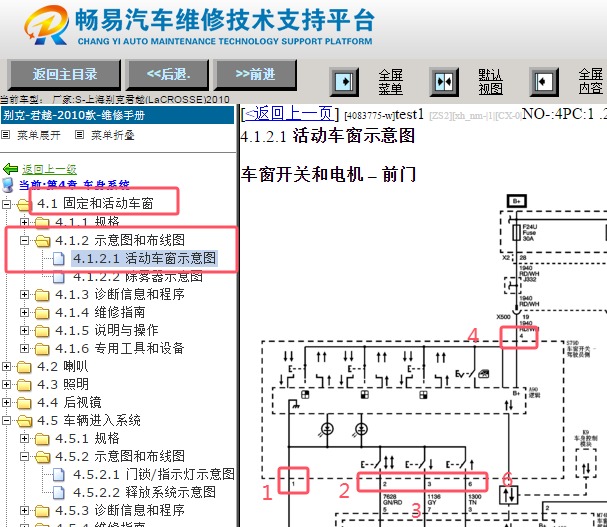Viewport: 607px width, 527px height.
Task: Select 4.1.6 专用工具和设备 tree item
Action: click(120, 348)
